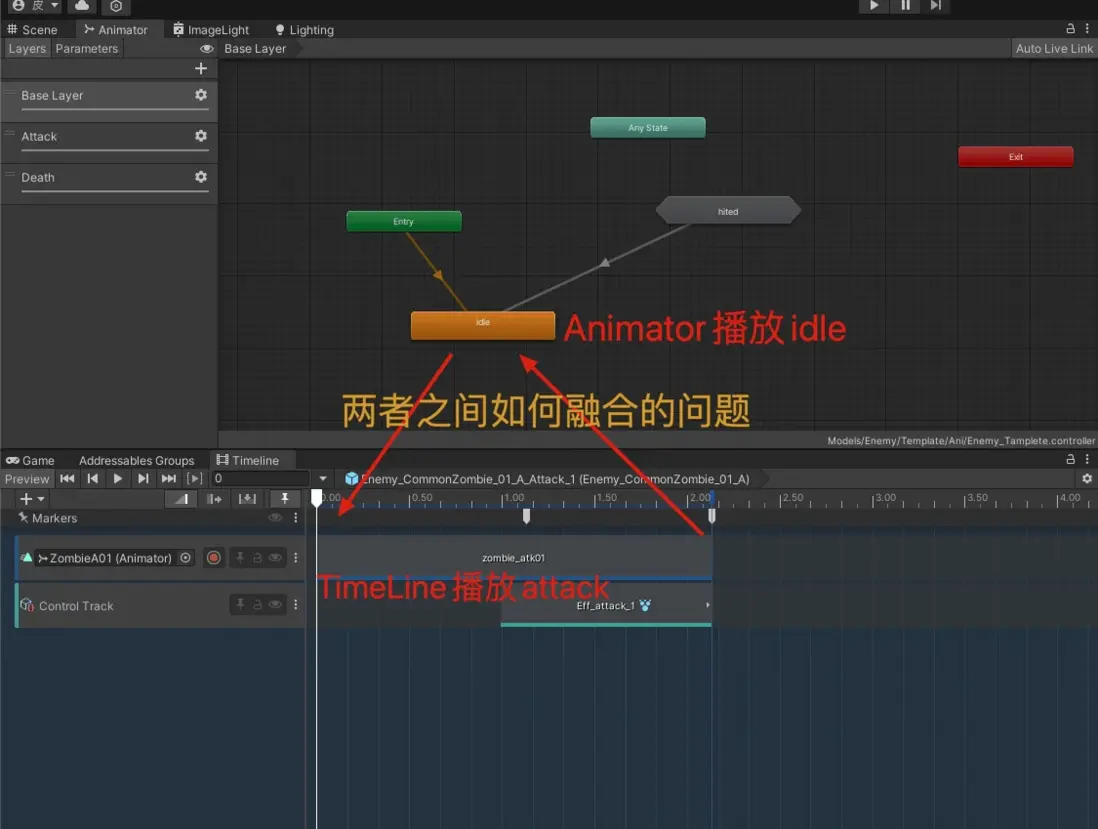This screenshot has height=829, width=1098.
Task: Select the hited sub-state machine node
Action: tap(728, 211)
